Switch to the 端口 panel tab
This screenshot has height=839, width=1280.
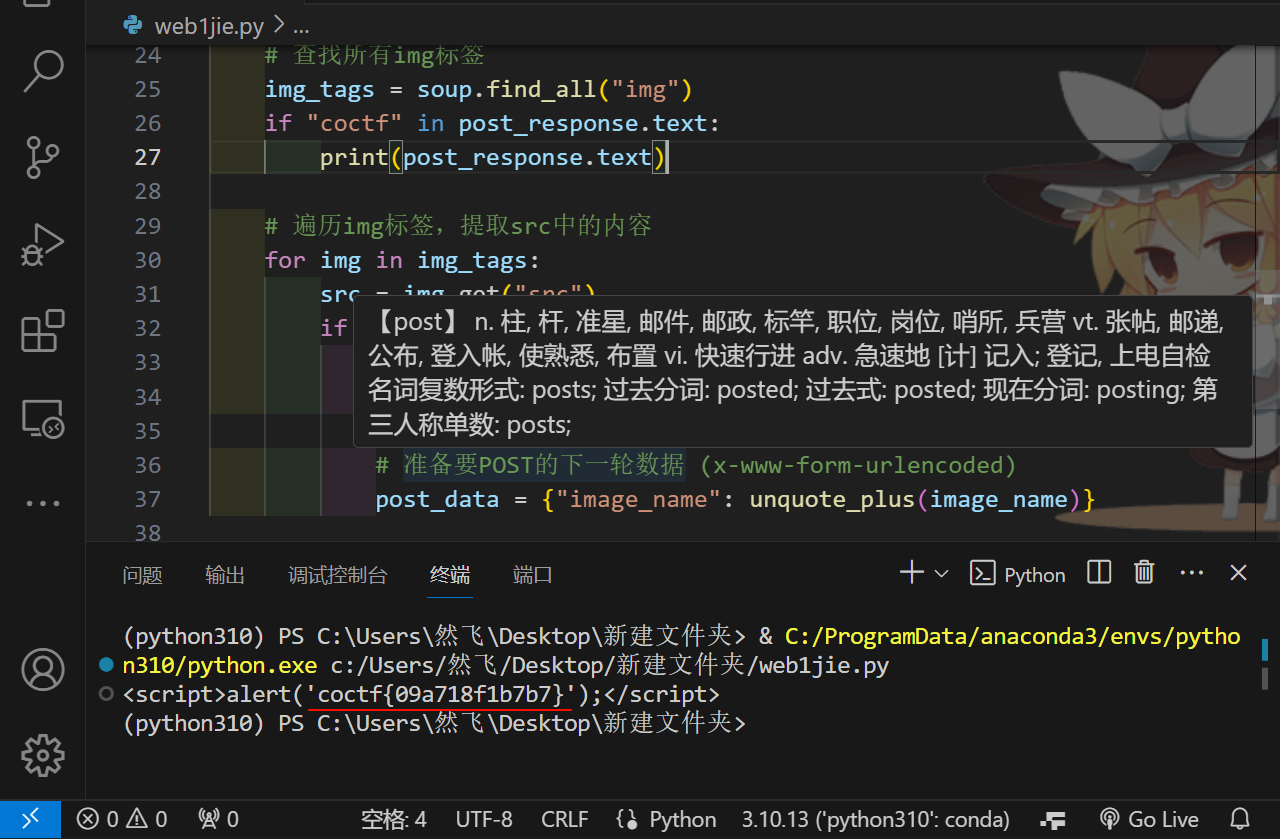532,575
